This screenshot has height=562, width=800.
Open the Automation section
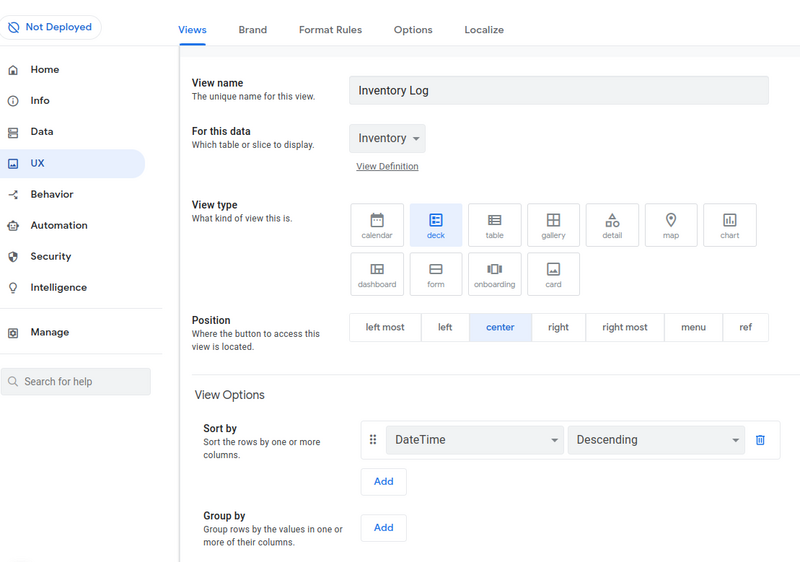[x=59, y=225]
